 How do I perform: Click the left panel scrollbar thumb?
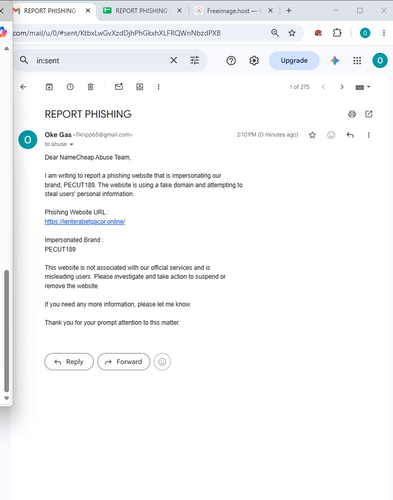point(6,331)
